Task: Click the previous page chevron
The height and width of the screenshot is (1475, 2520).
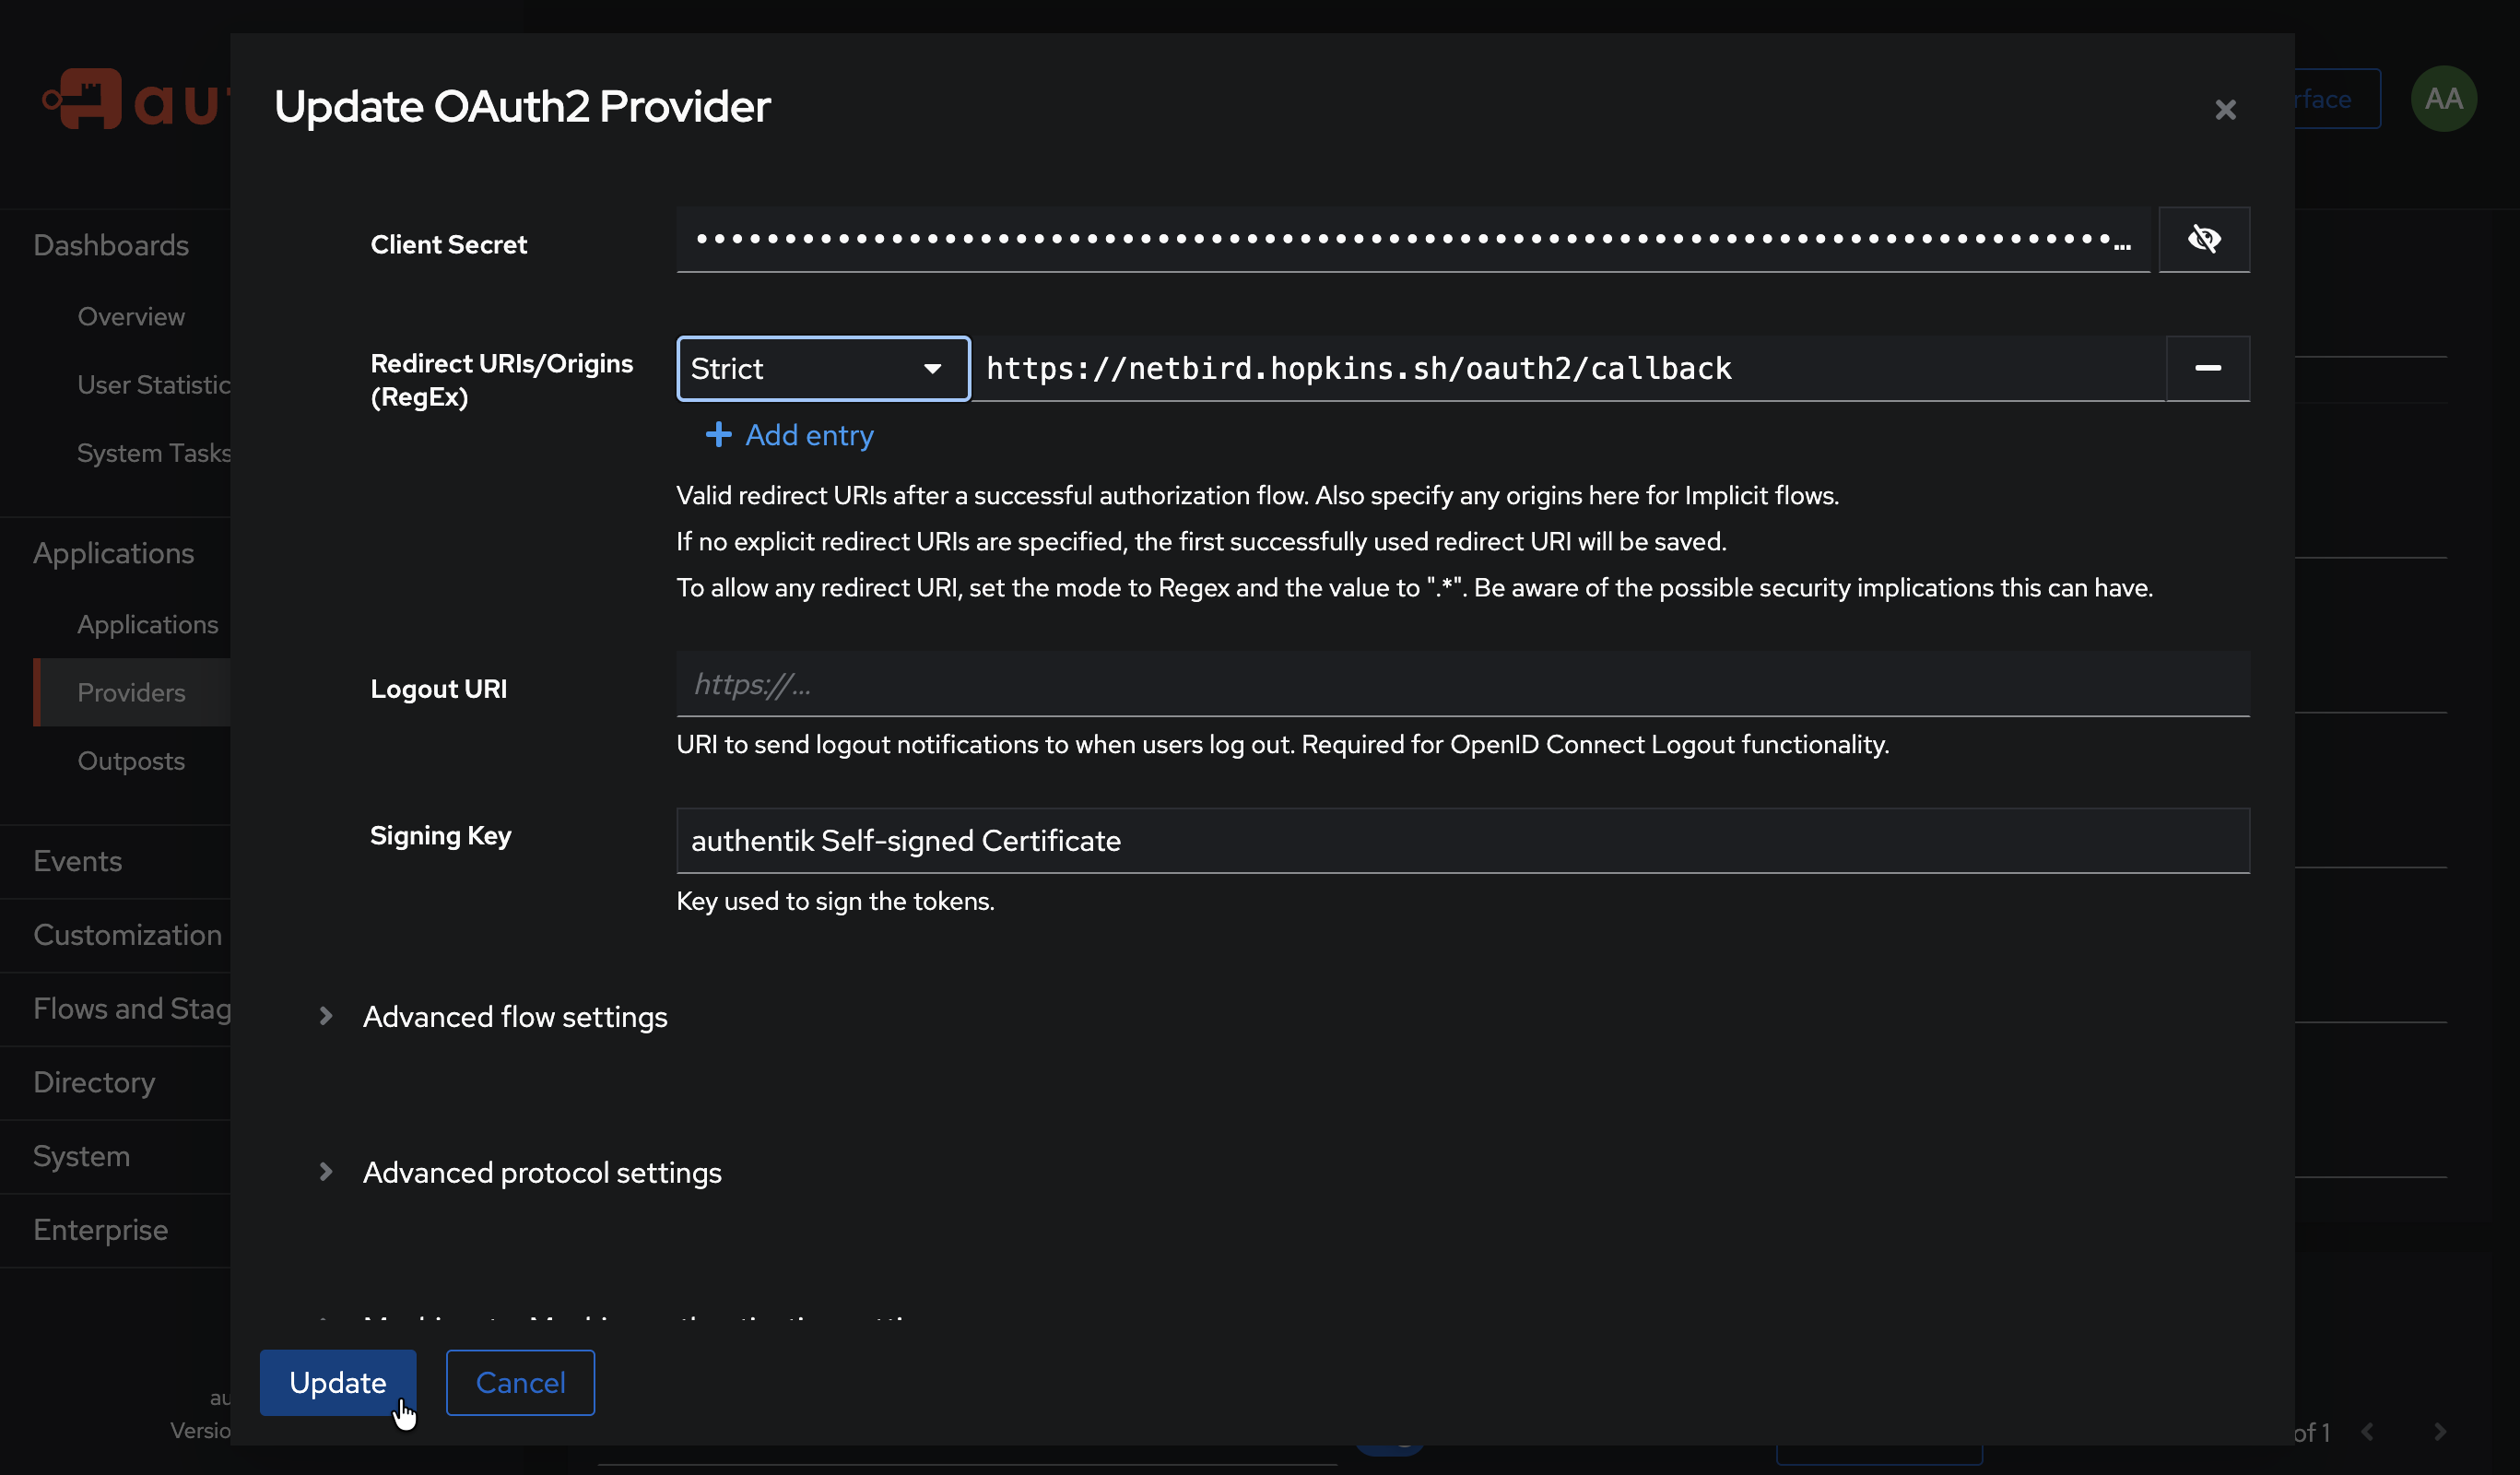Action: coord(2368,1431)
